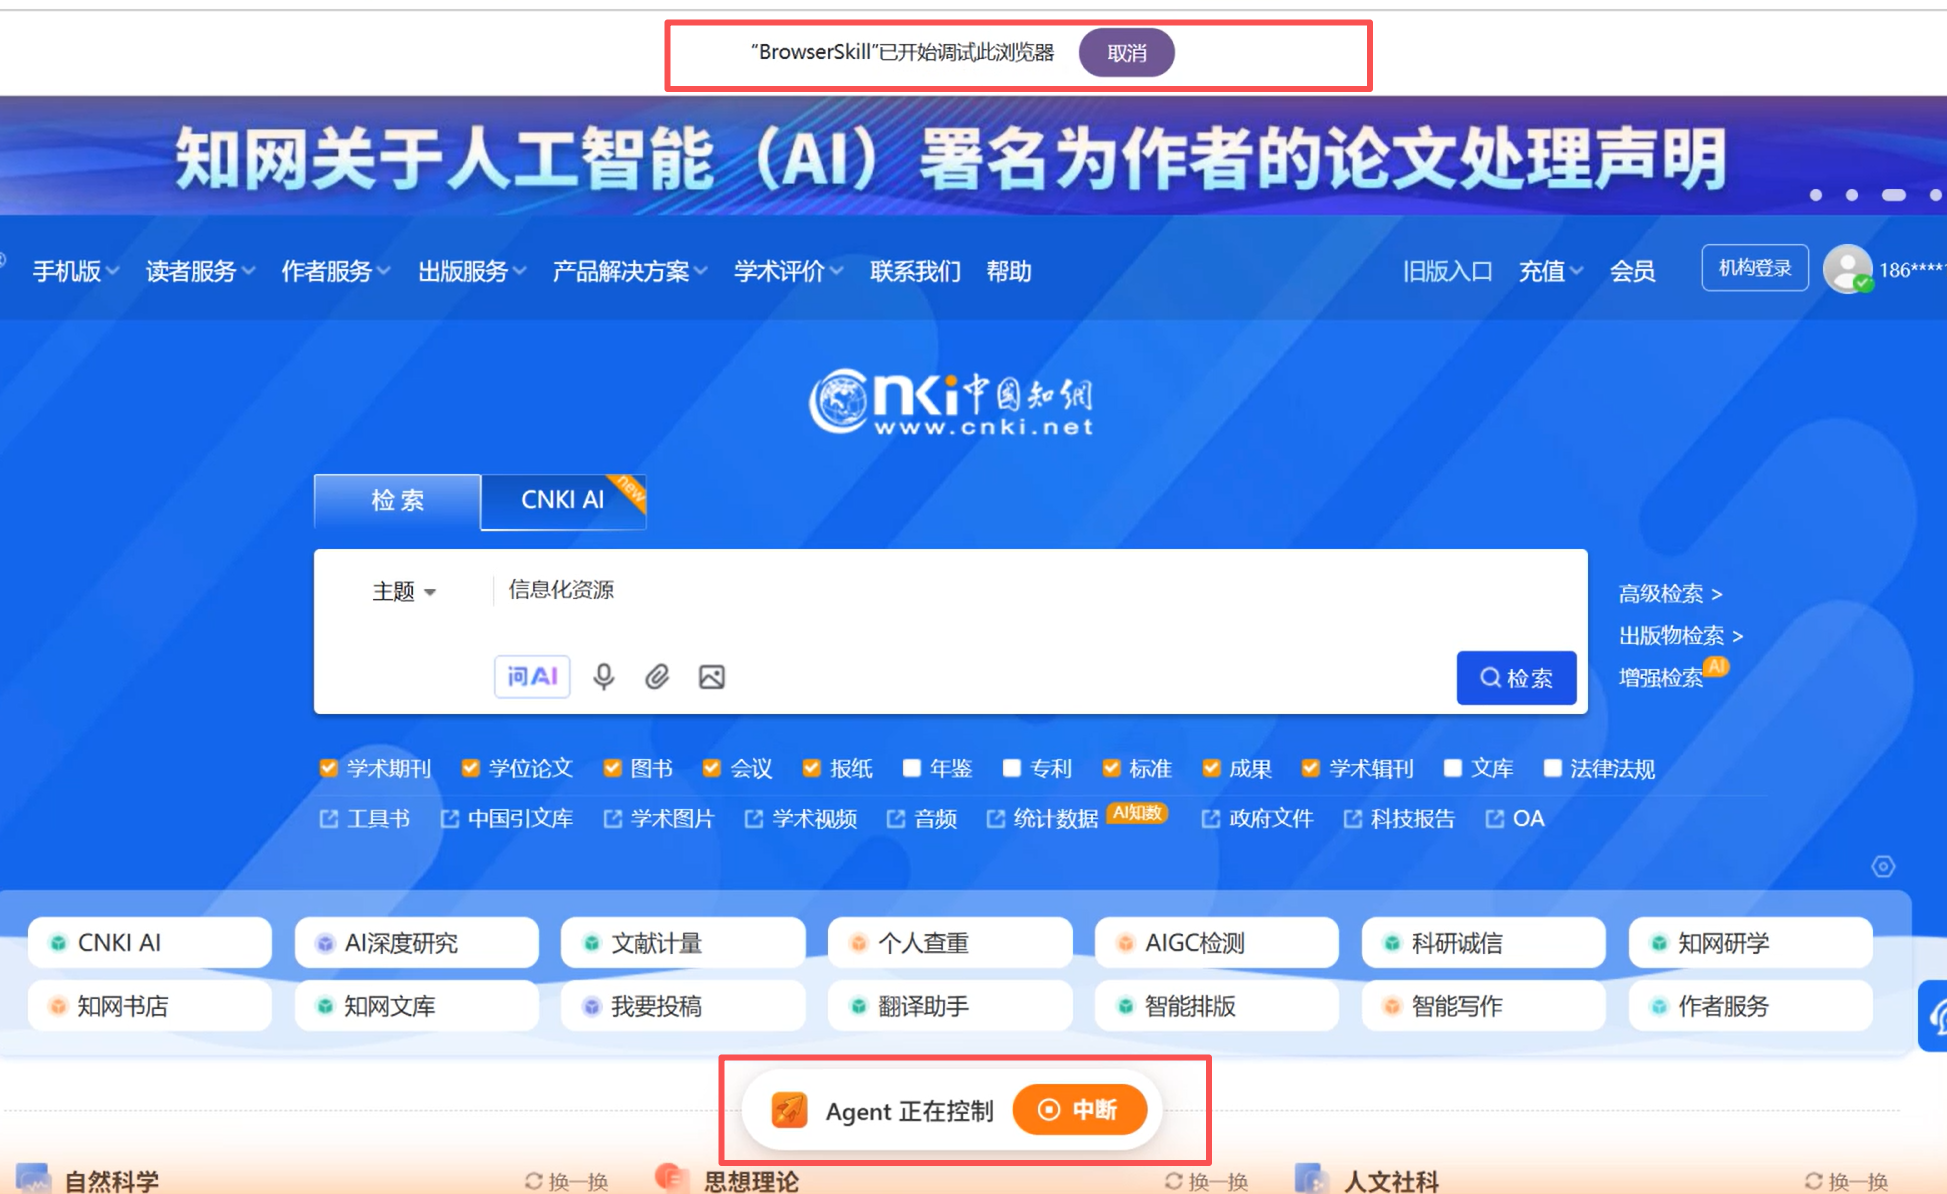Open the 工具书 external link

365,819
